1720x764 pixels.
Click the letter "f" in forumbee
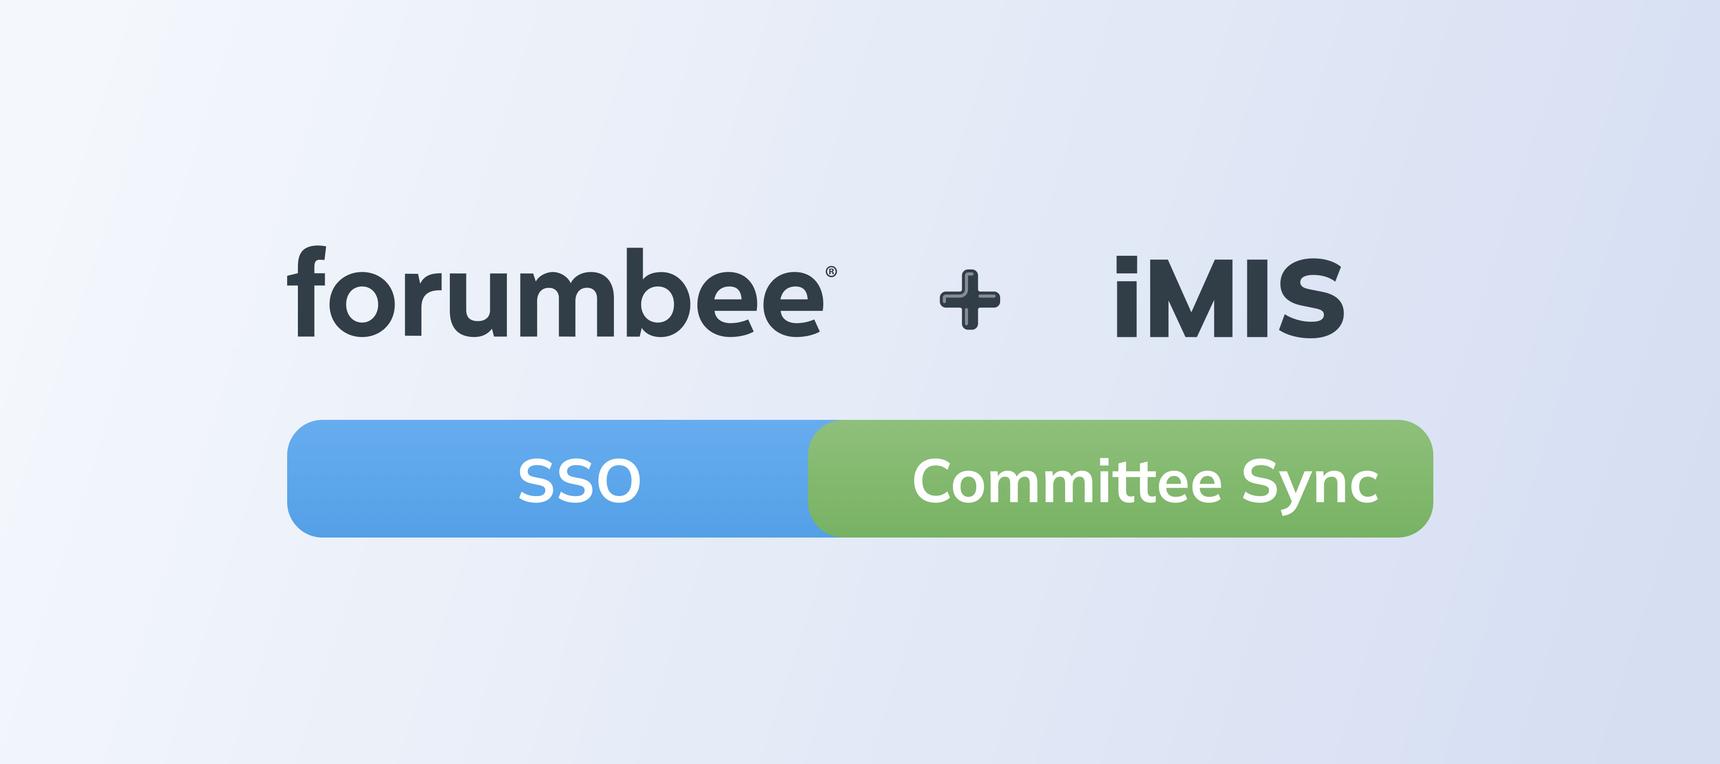(306, 292)
